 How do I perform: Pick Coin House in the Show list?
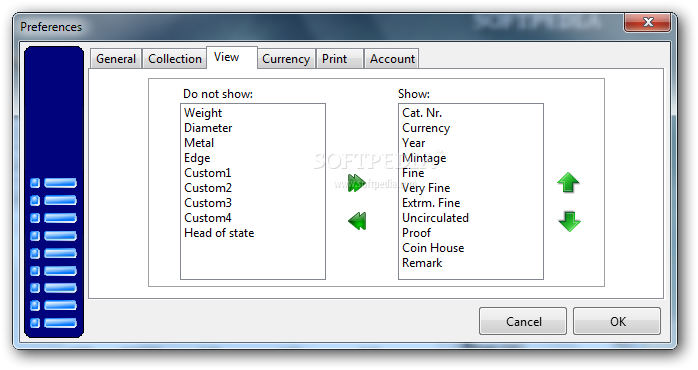471,248
